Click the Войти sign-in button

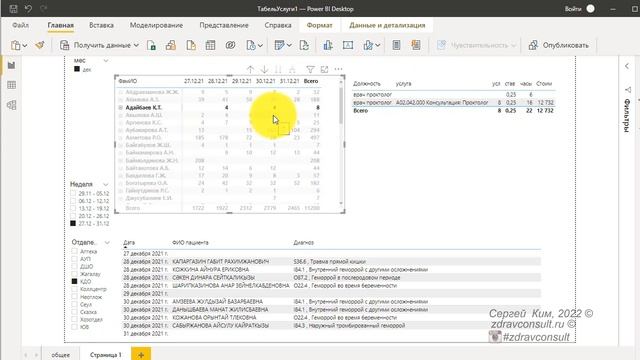(x=573, y=9)
